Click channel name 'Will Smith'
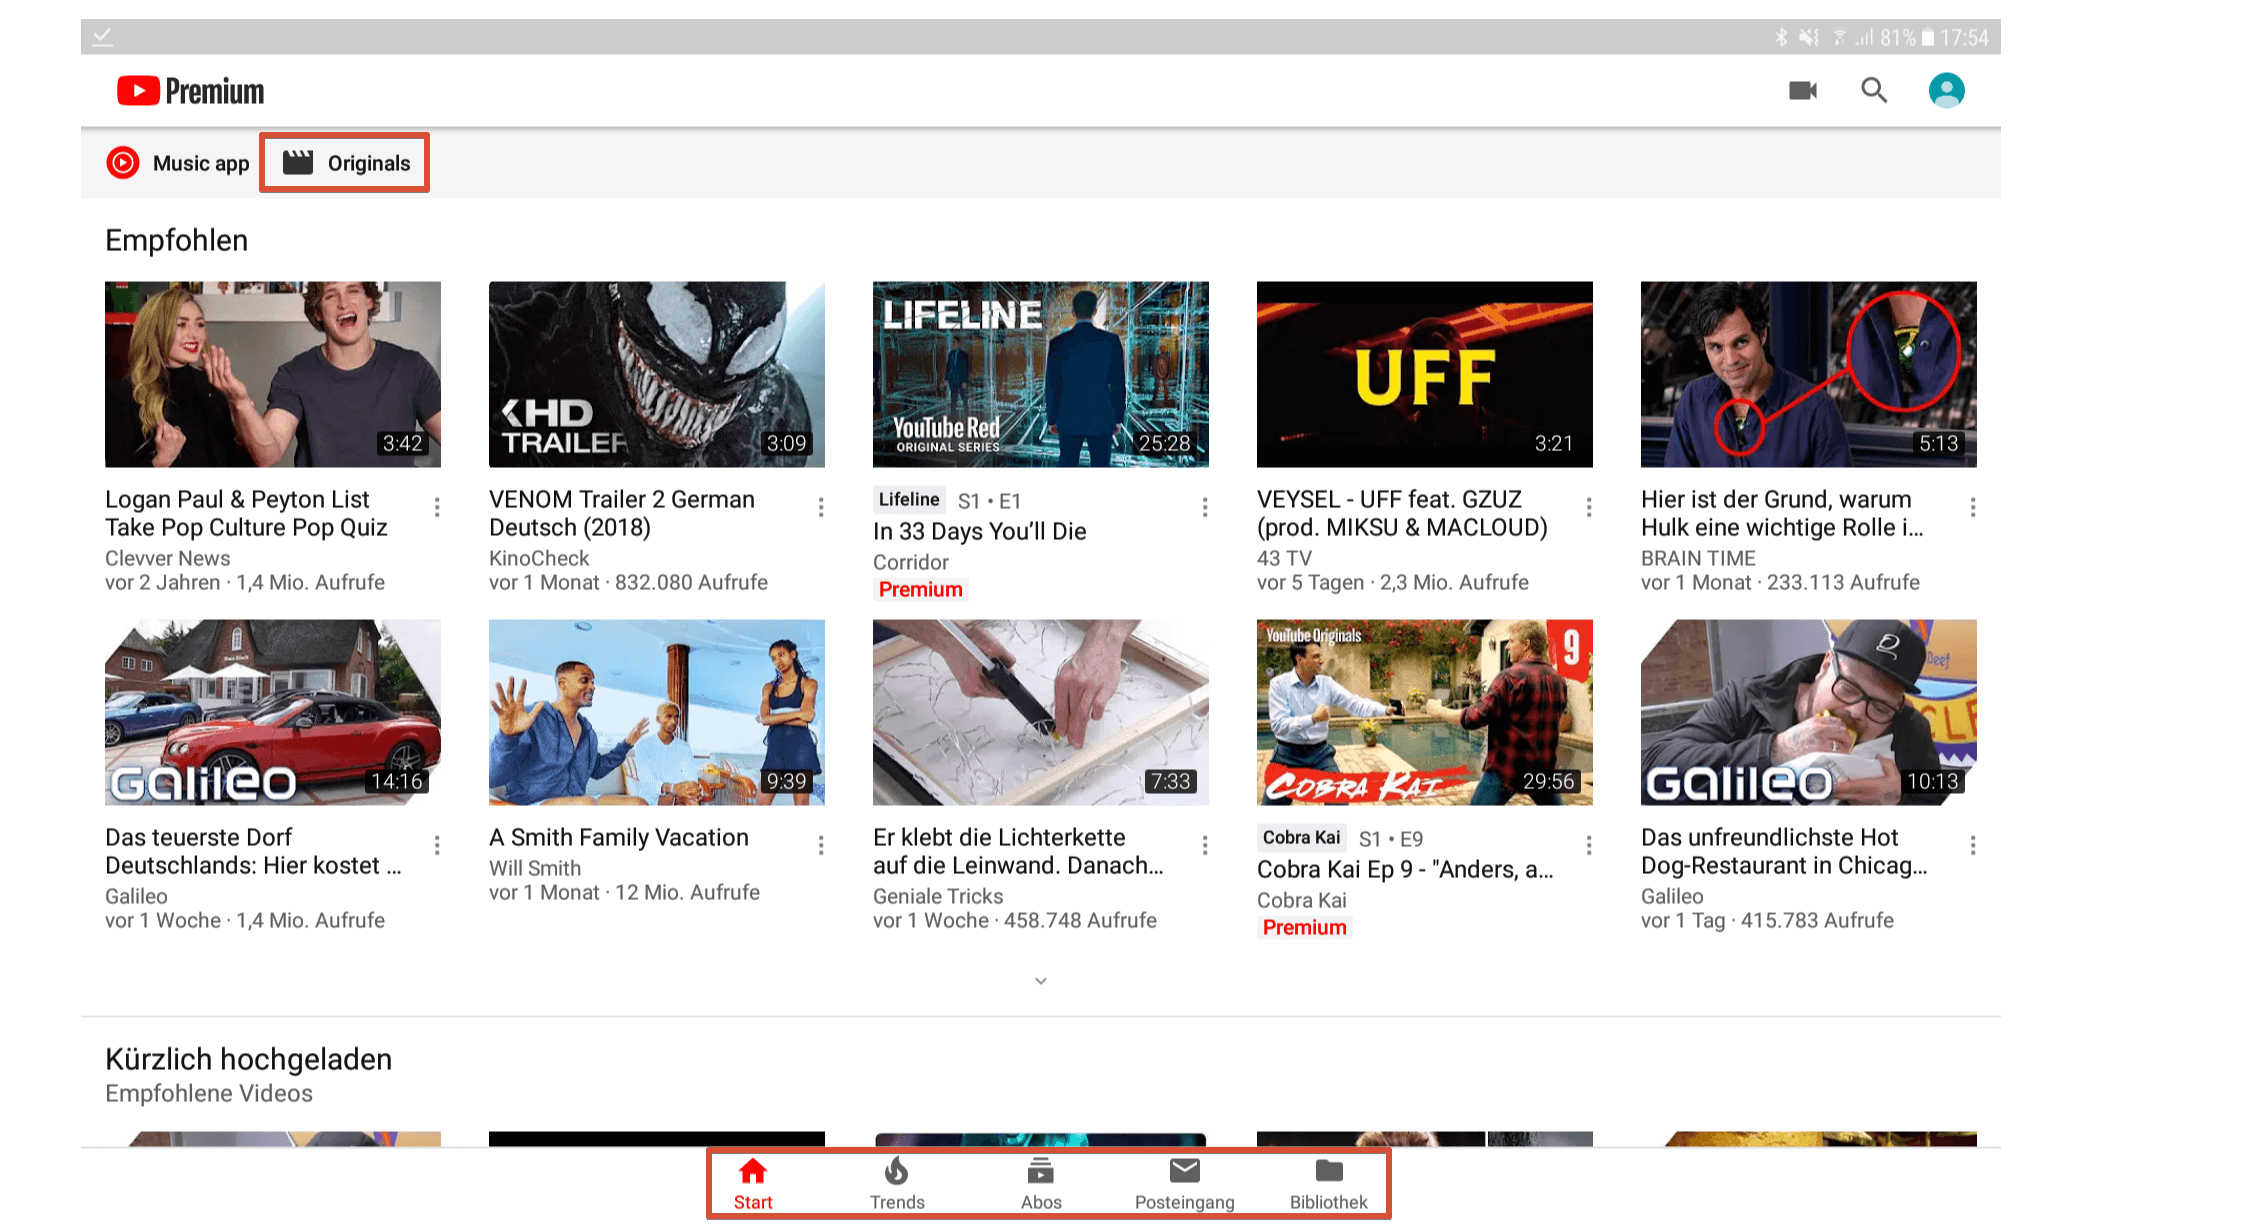2262x1229 pixels. [x=535, y=868]
